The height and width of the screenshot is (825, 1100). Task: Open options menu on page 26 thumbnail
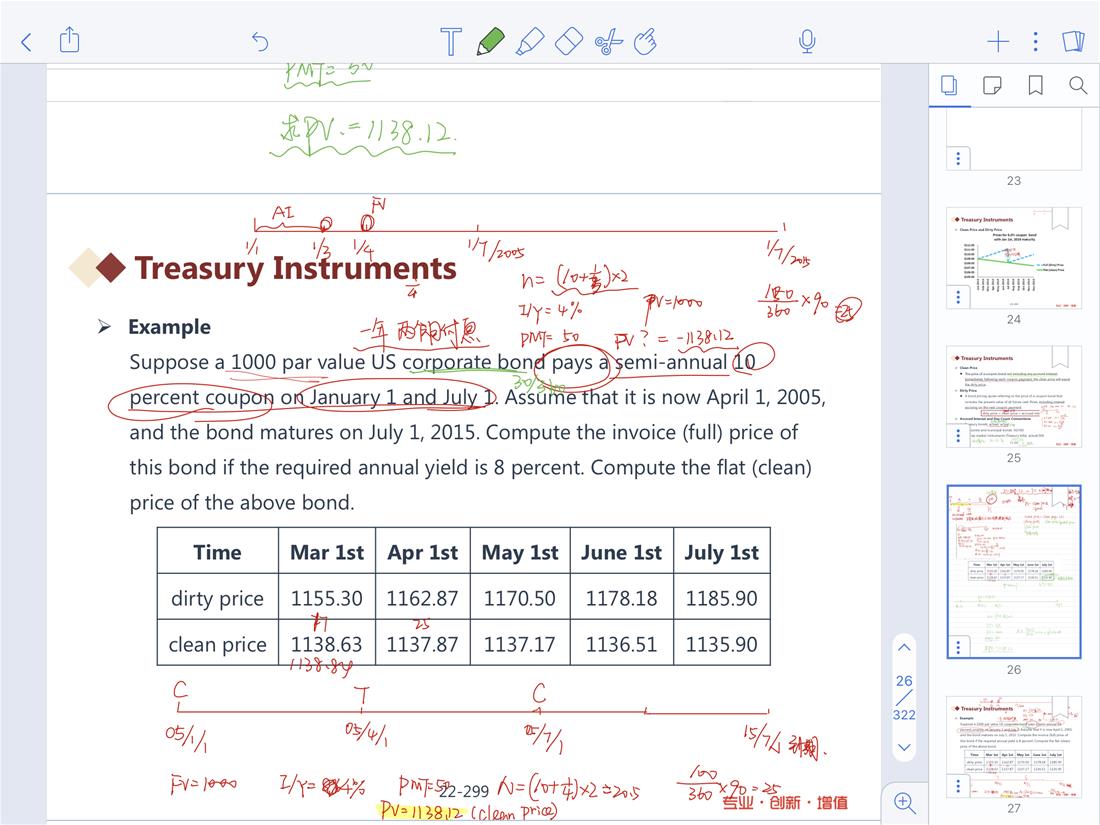(959, 646)
